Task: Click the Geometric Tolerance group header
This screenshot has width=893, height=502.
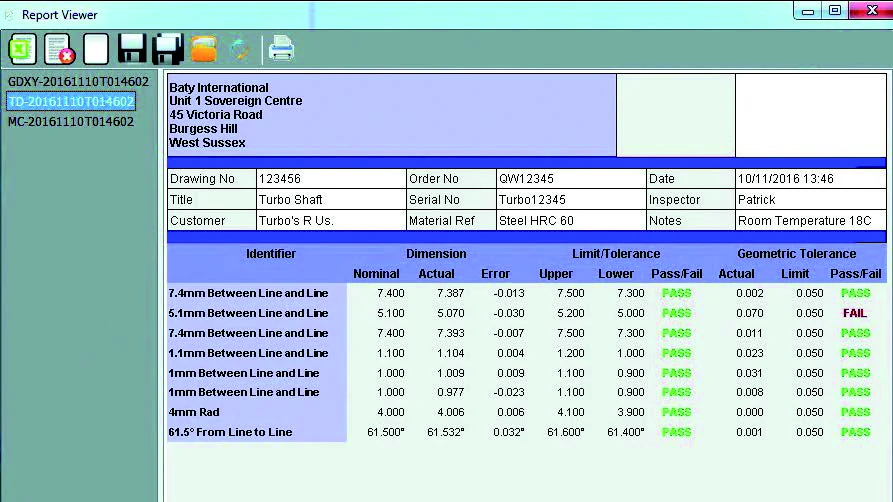Action: [x=796, y=254]
